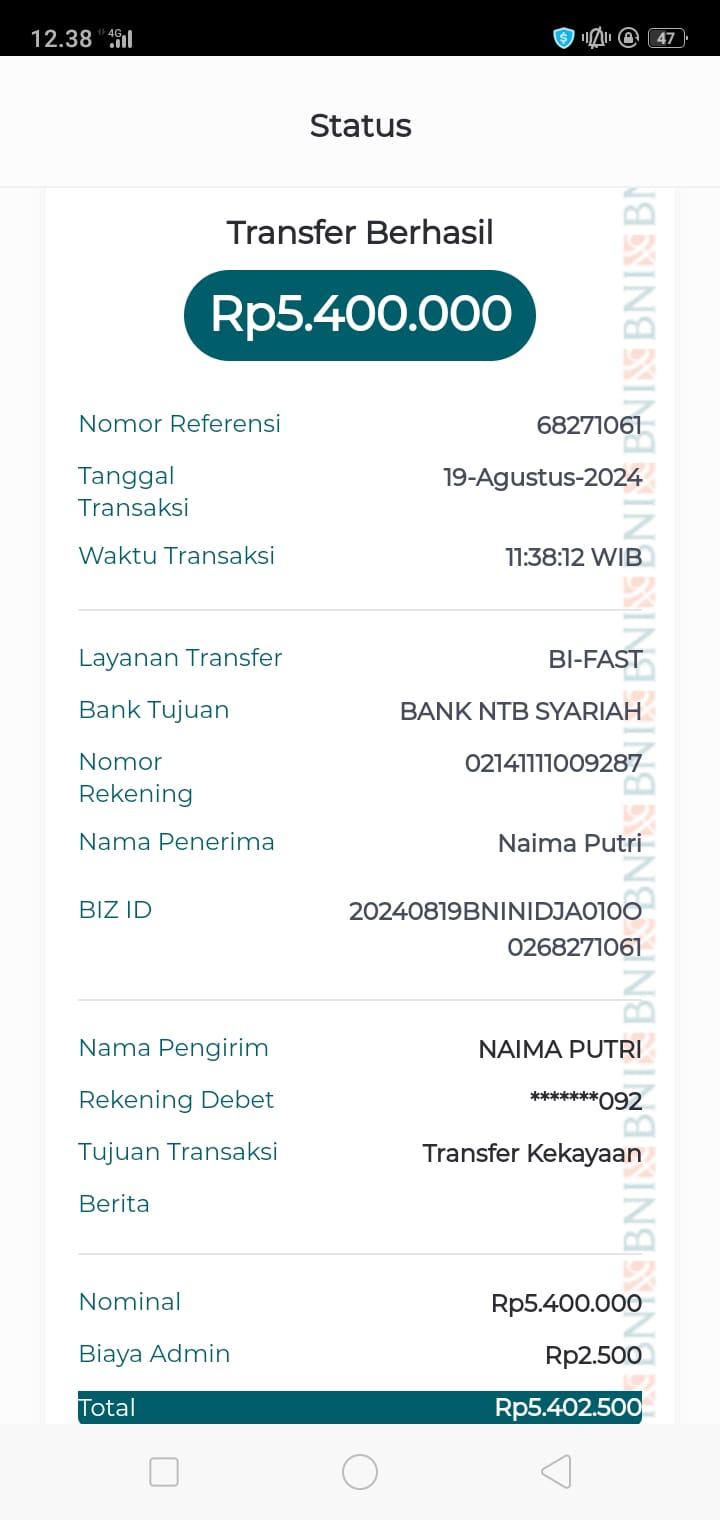This screenshot has width=720, height=1520.
Task: Tap the 4G signal strength icon
Action: [120, 38]
